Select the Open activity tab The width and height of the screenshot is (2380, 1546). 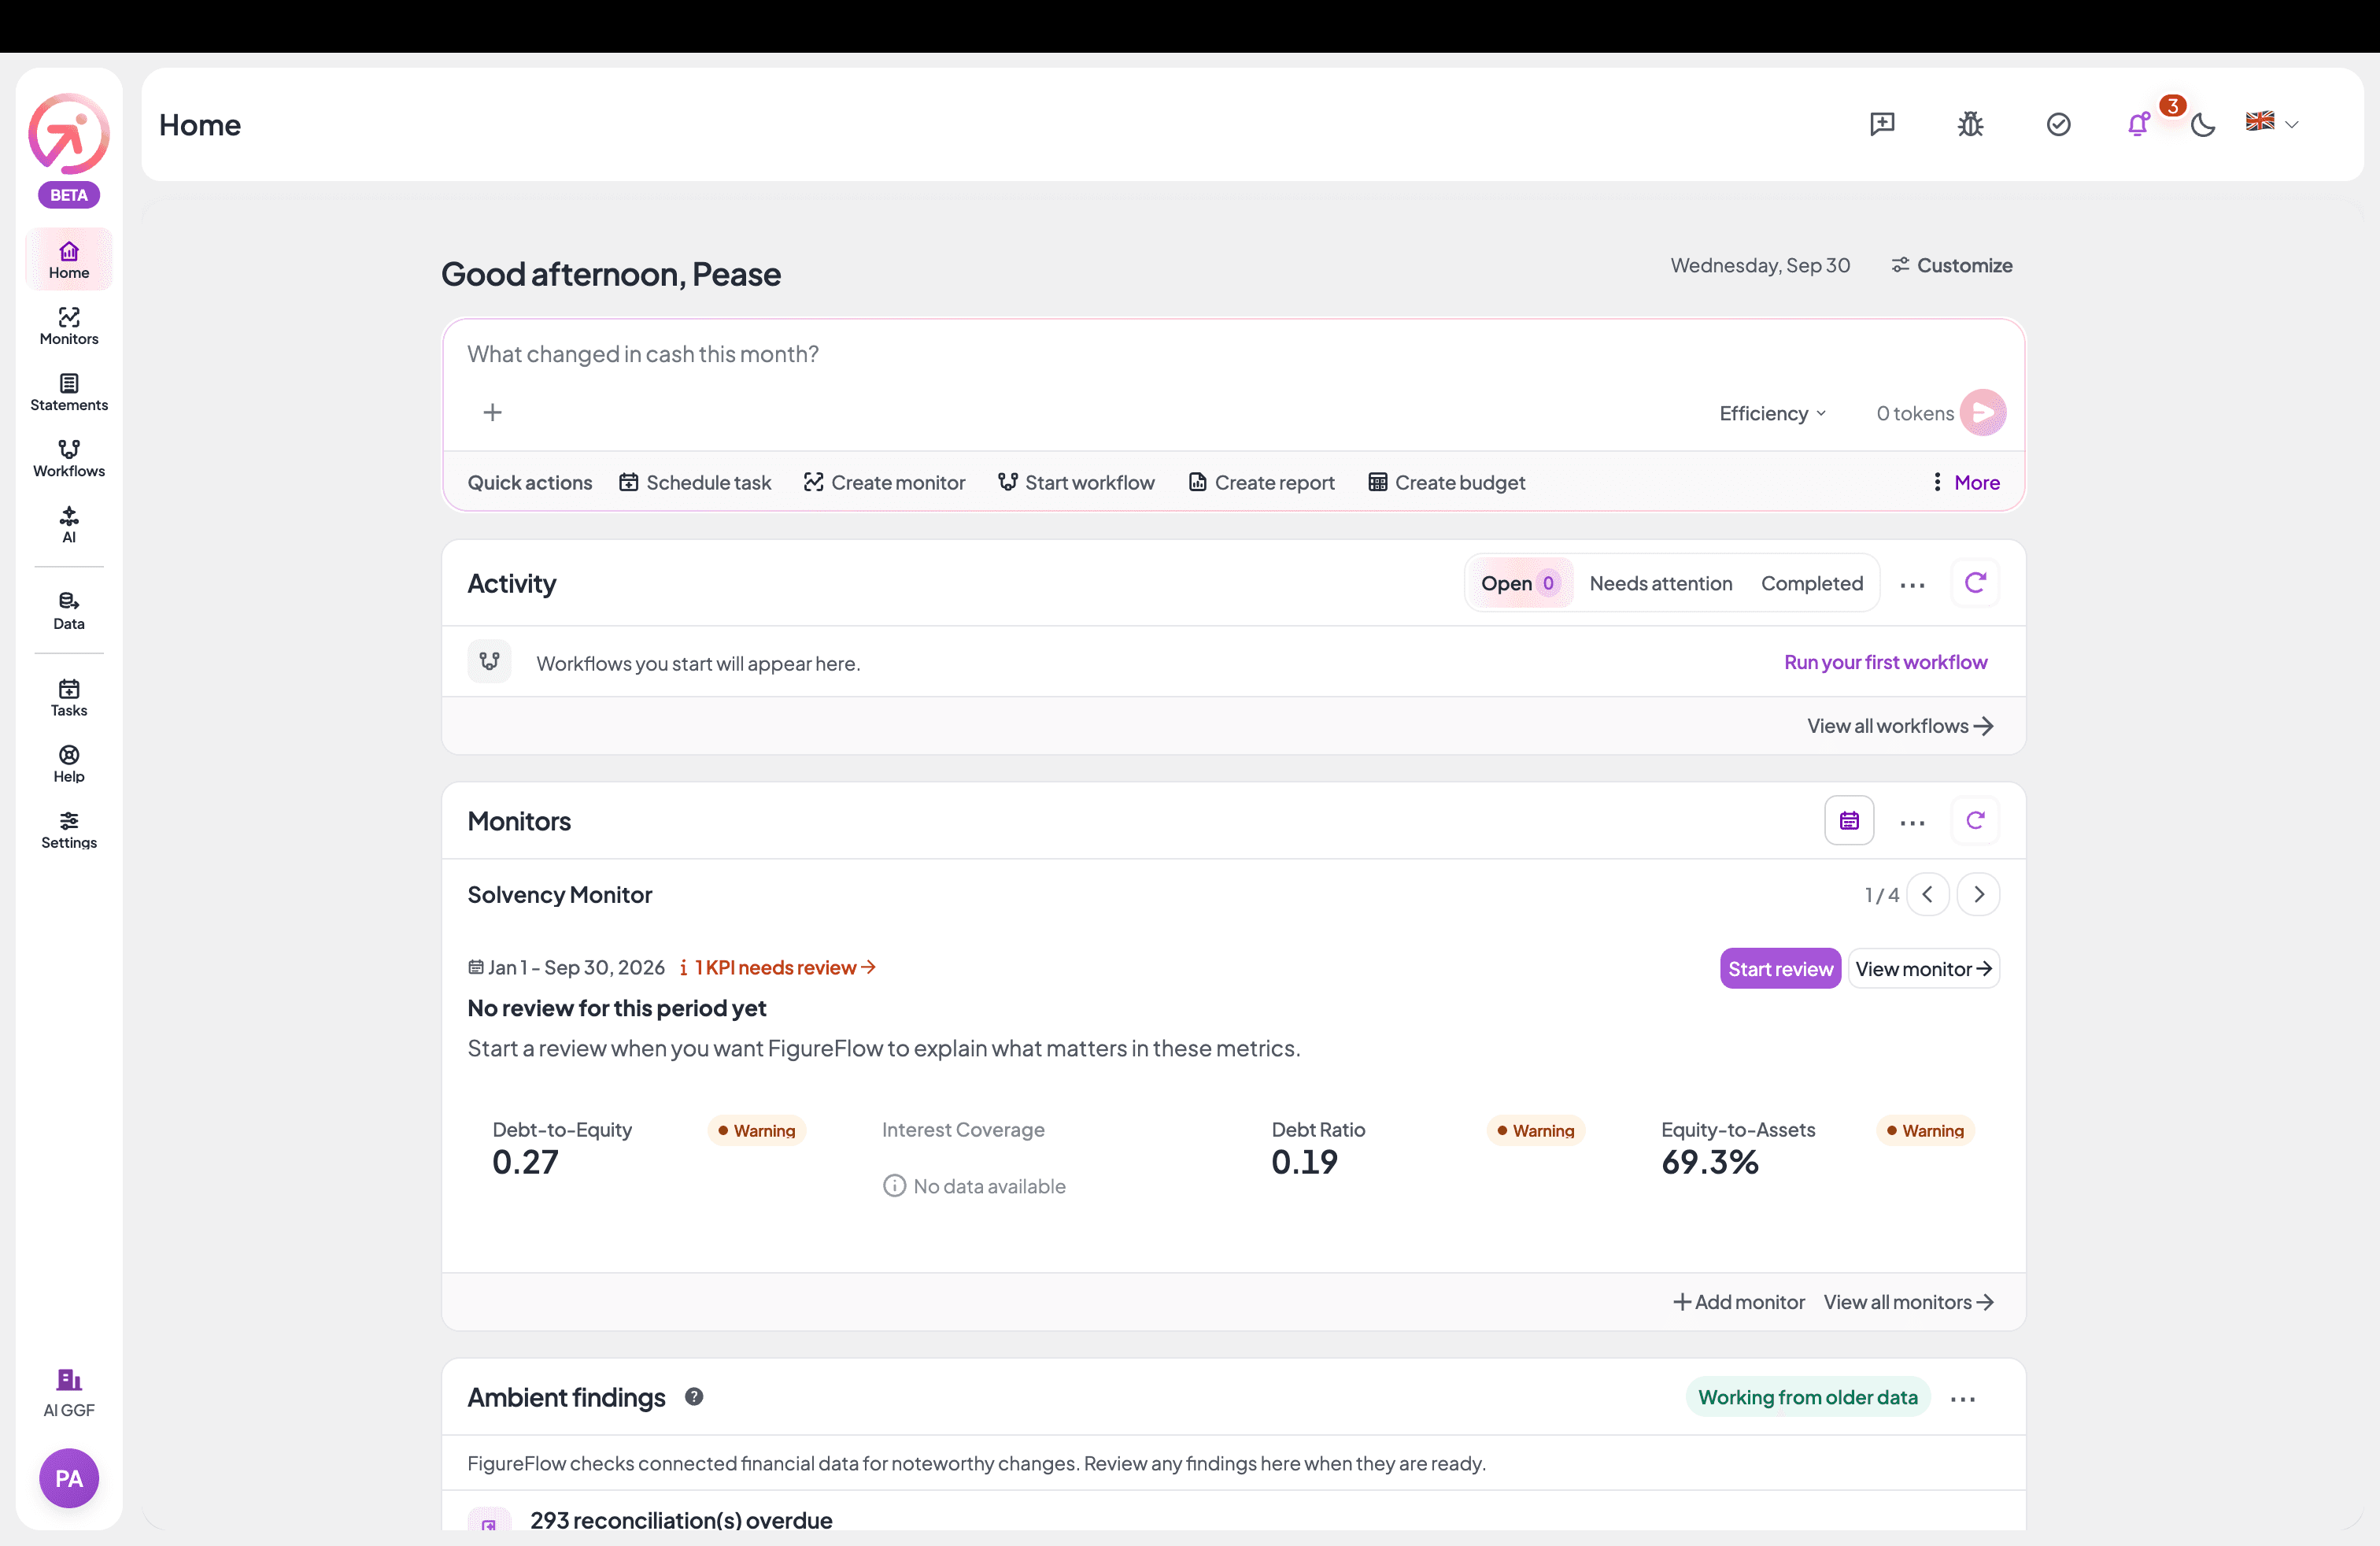pos(1520,583)
